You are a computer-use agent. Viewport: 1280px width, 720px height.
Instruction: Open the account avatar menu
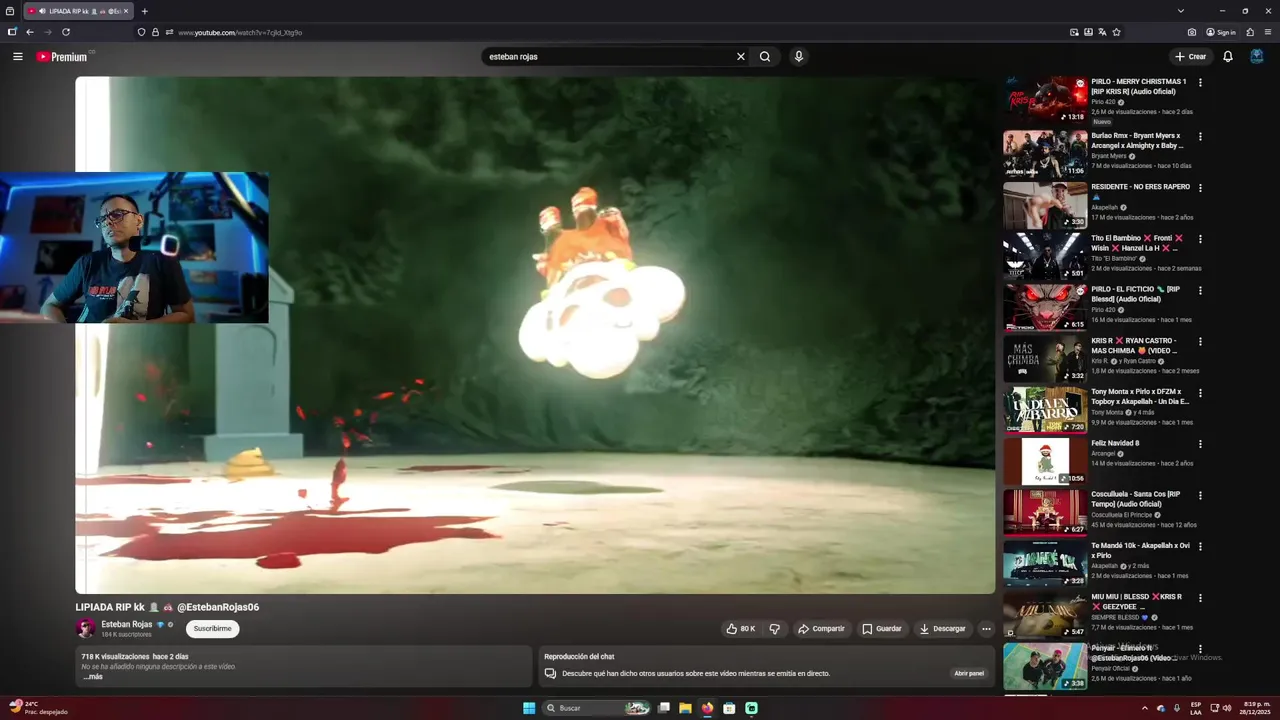tap(1257, 57)
